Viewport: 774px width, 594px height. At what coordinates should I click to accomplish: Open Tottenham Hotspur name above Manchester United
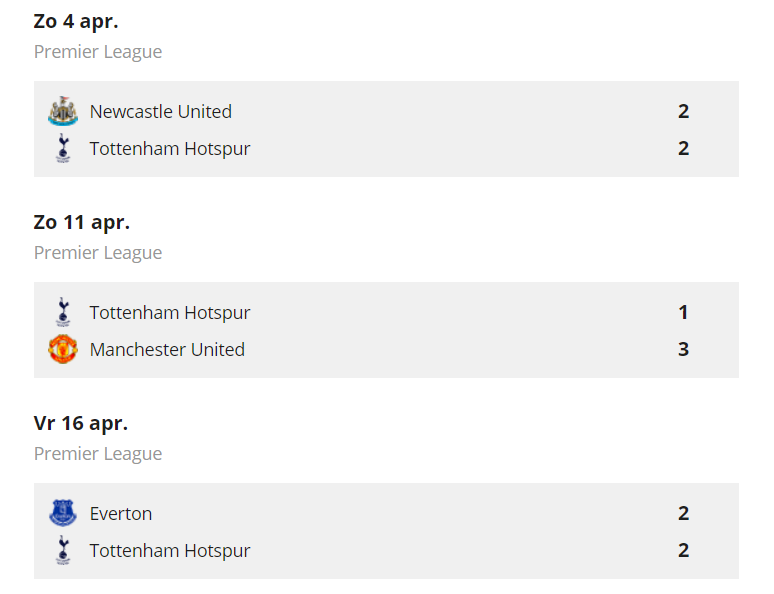tap(170, 313)
